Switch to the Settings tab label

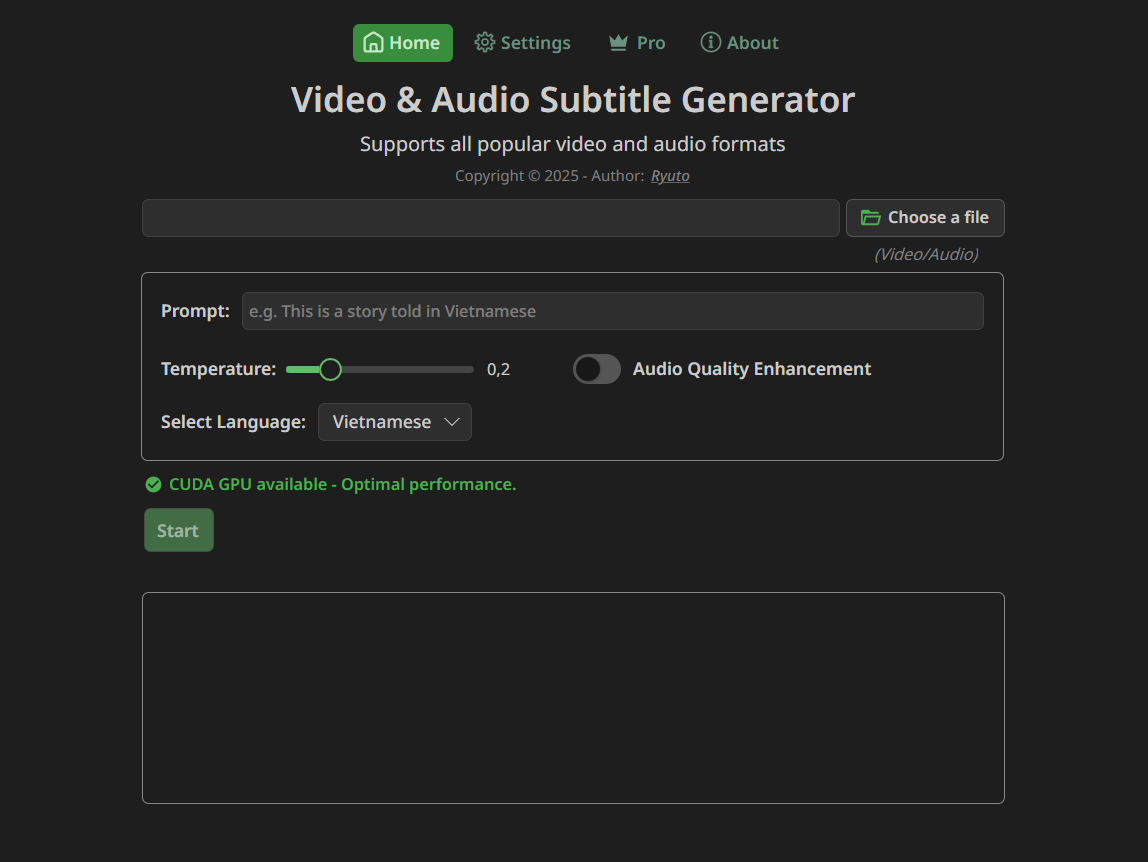535,43
